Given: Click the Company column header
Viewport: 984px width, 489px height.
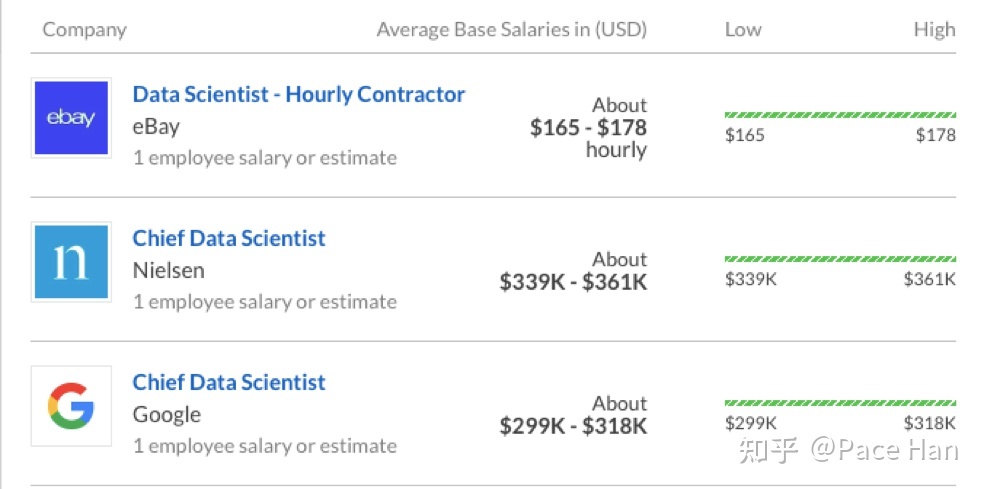Looking at the screenshot, I should click(x=85, y=30).
